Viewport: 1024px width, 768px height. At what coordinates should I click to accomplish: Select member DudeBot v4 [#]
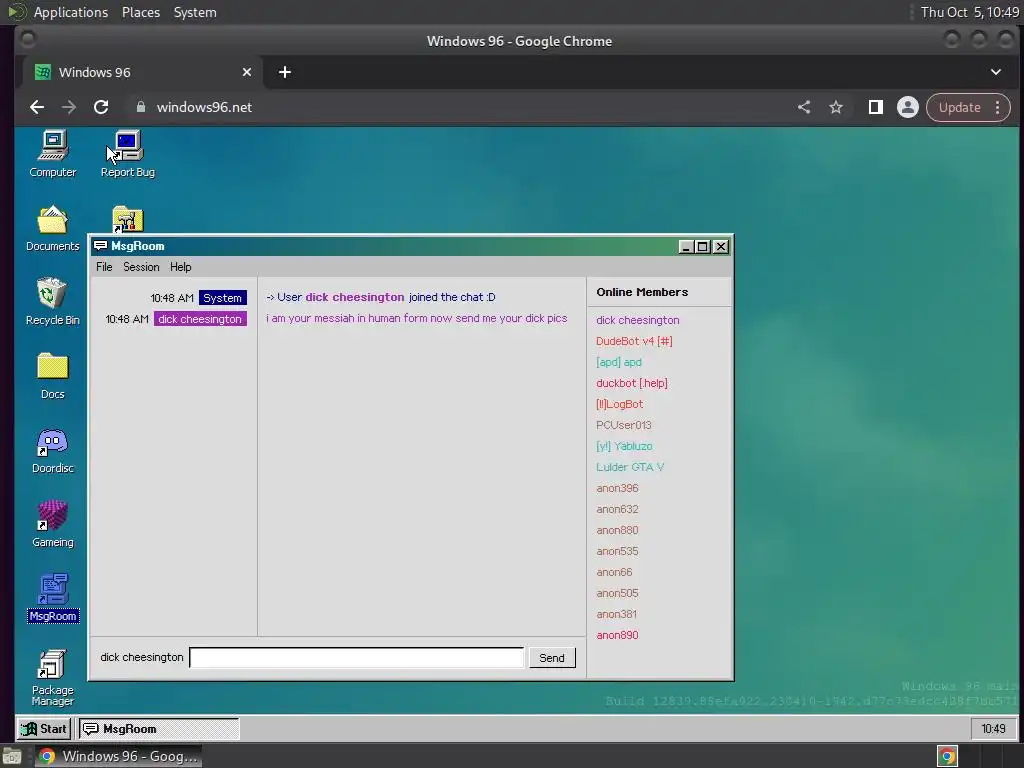[634, 341]
